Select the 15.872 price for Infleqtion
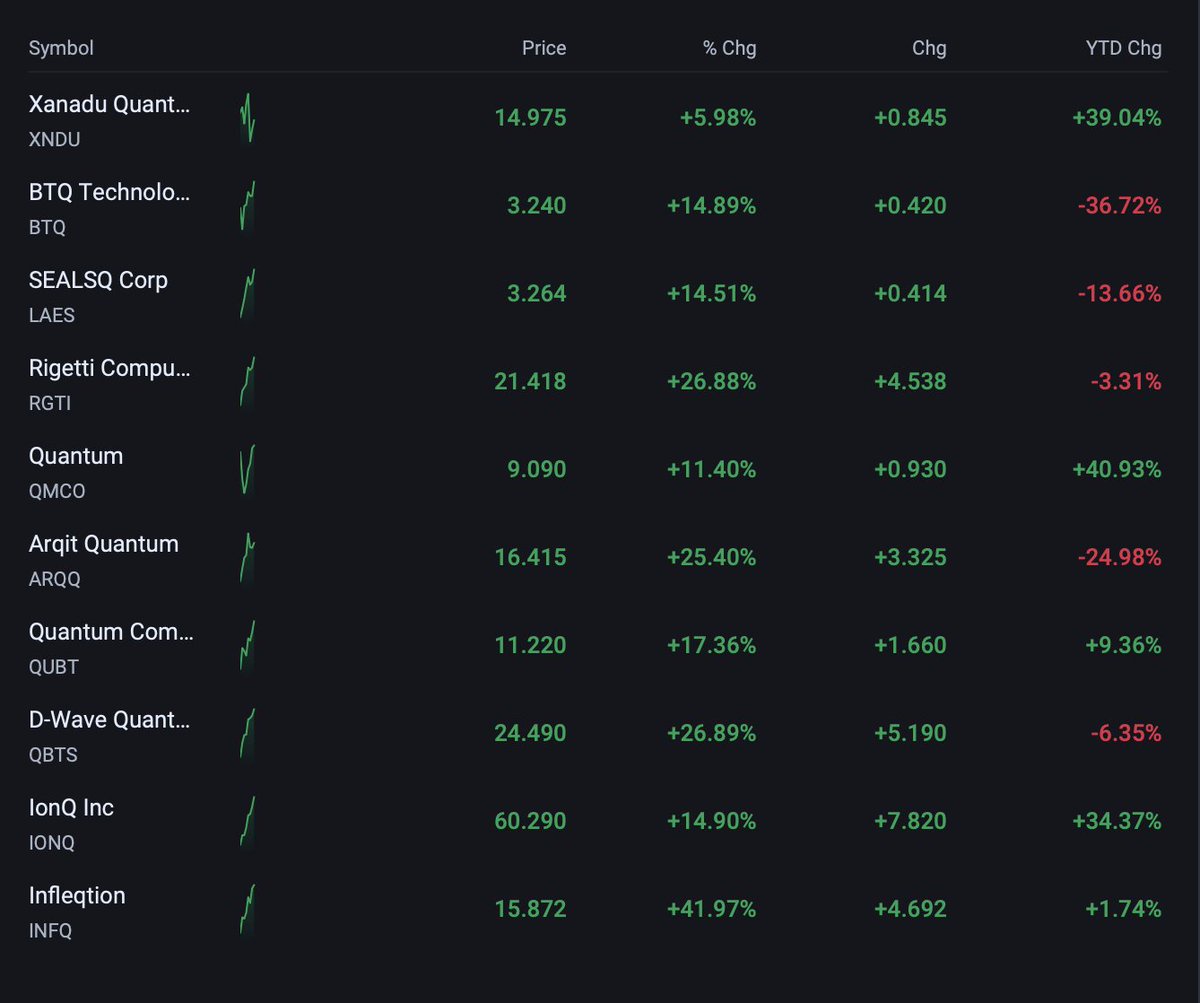This screenshot has height=1003, width=1200. 530,910
